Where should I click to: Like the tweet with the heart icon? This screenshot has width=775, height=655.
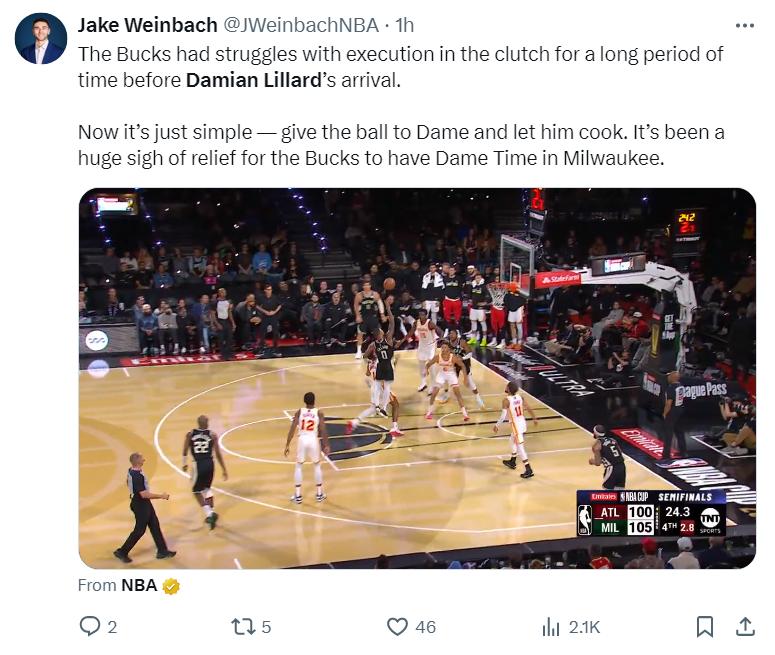(397, 626)
